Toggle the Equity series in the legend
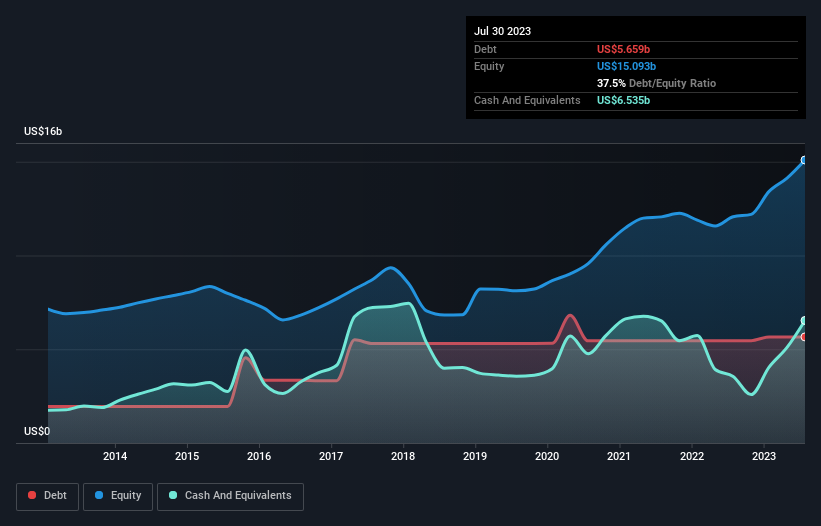 point(118,496)
